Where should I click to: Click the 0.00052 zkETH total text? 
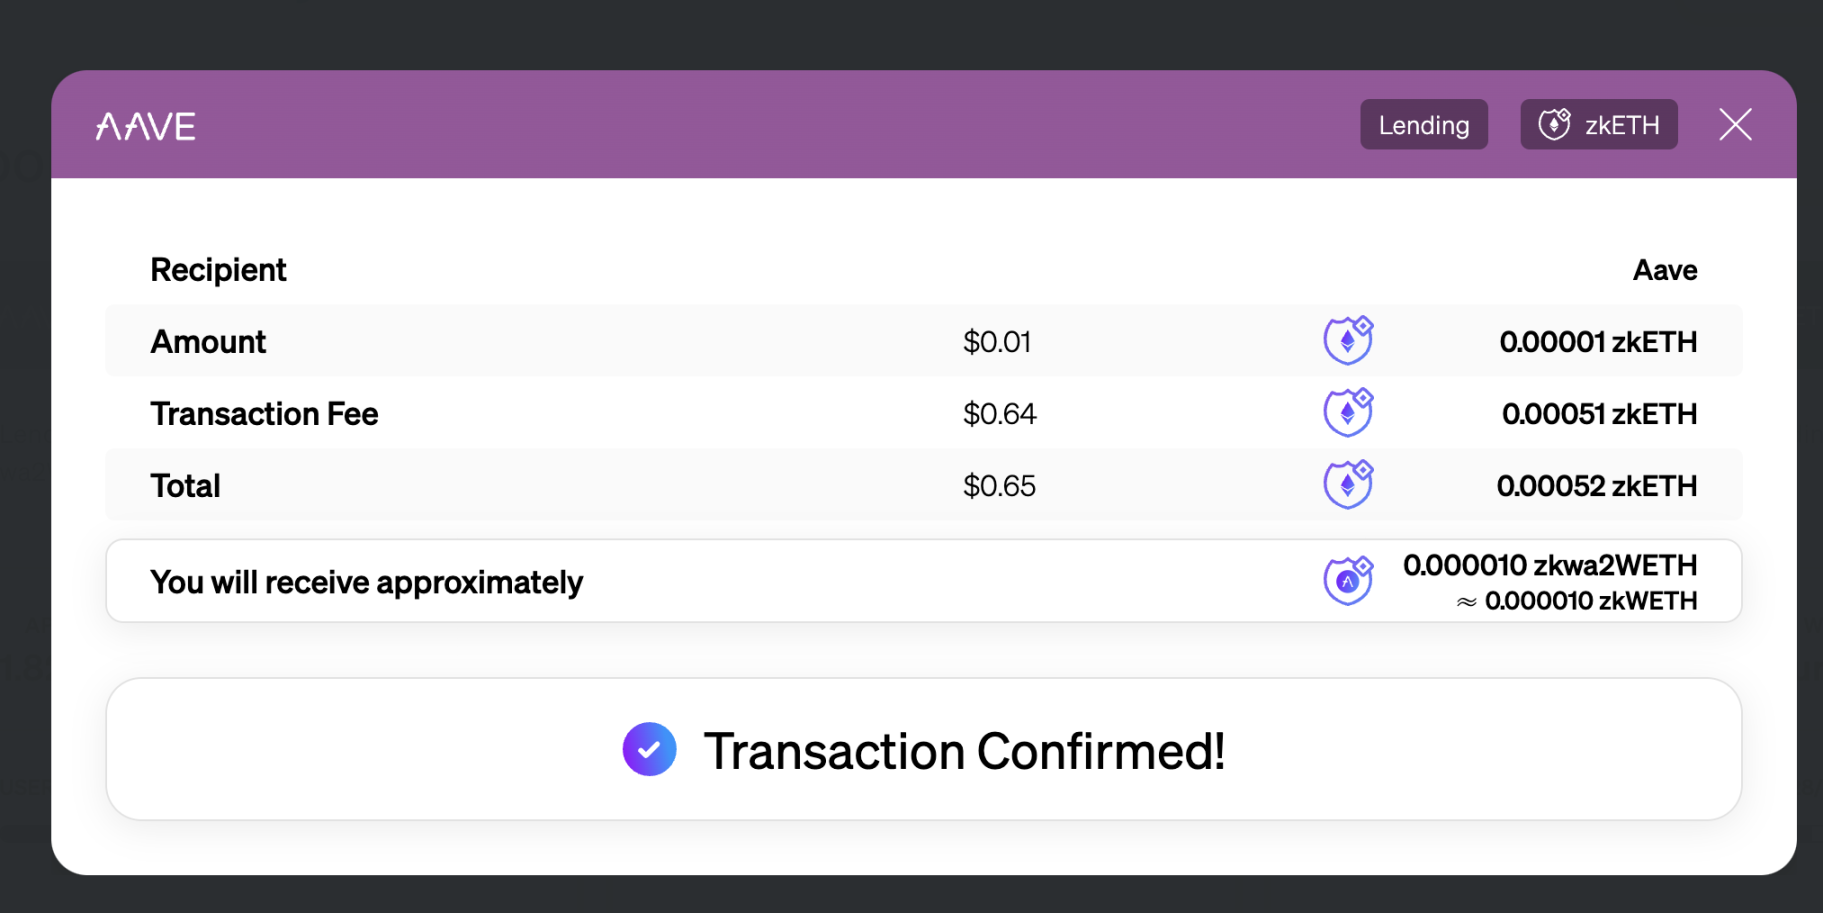click(1596, 486)
